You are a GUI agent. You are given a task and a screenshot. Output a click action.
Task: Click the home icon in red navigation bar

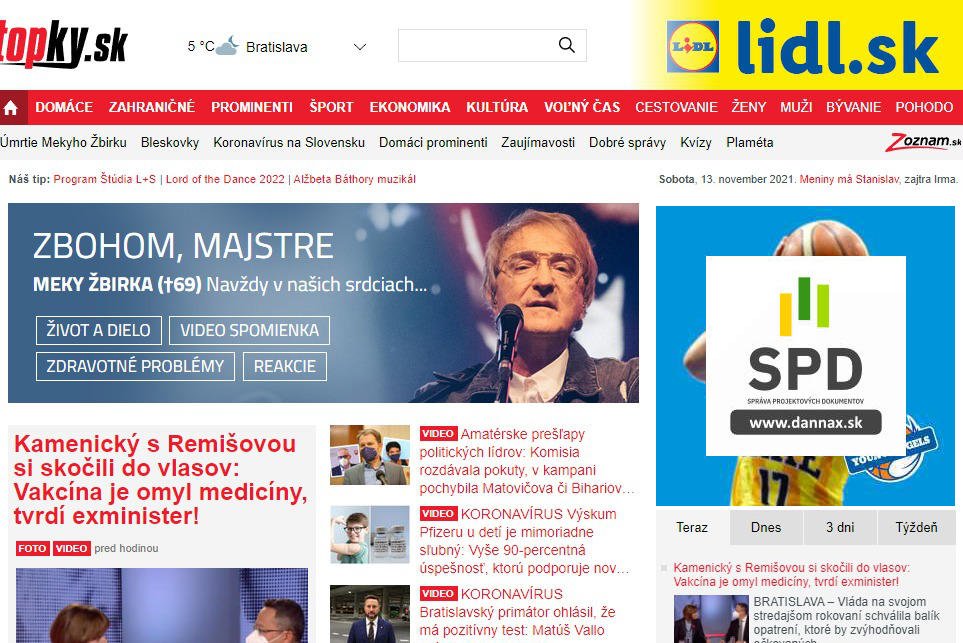[x=11, y=108]
